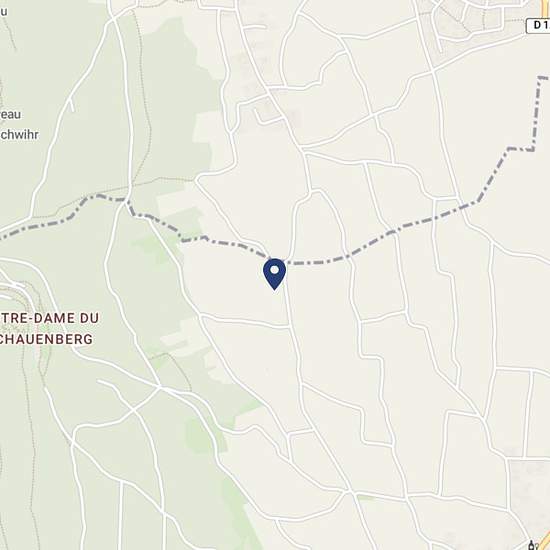550x550 pixels.
Task: Click the small outlined pin beside the bottle icon
Action: [537, 546]
